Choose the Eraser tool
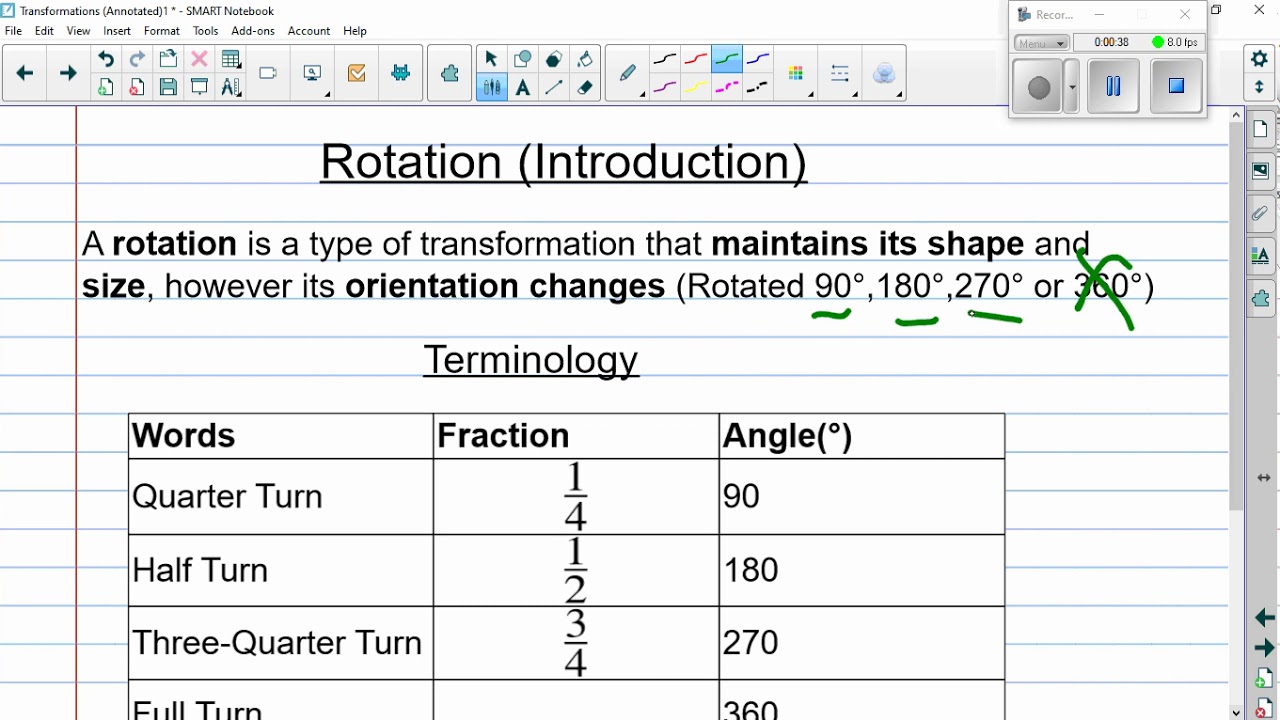The width and height of the screenshot is (1280, 720). pyautogui.click(x=585, y=88)
